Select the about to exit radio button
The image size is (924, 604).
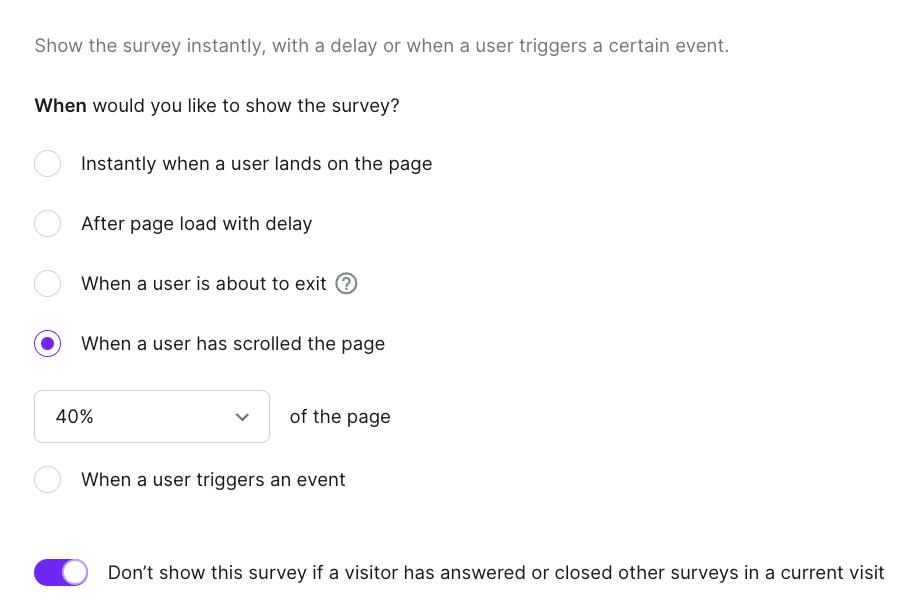(x=47, y=284)
